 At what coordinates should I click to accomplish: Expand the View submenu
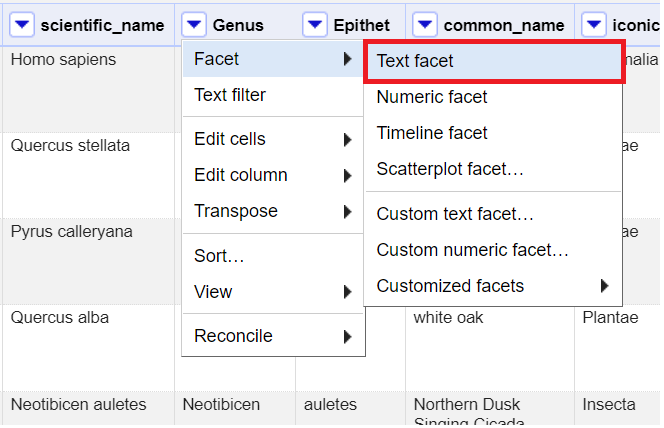coord(273,292)
